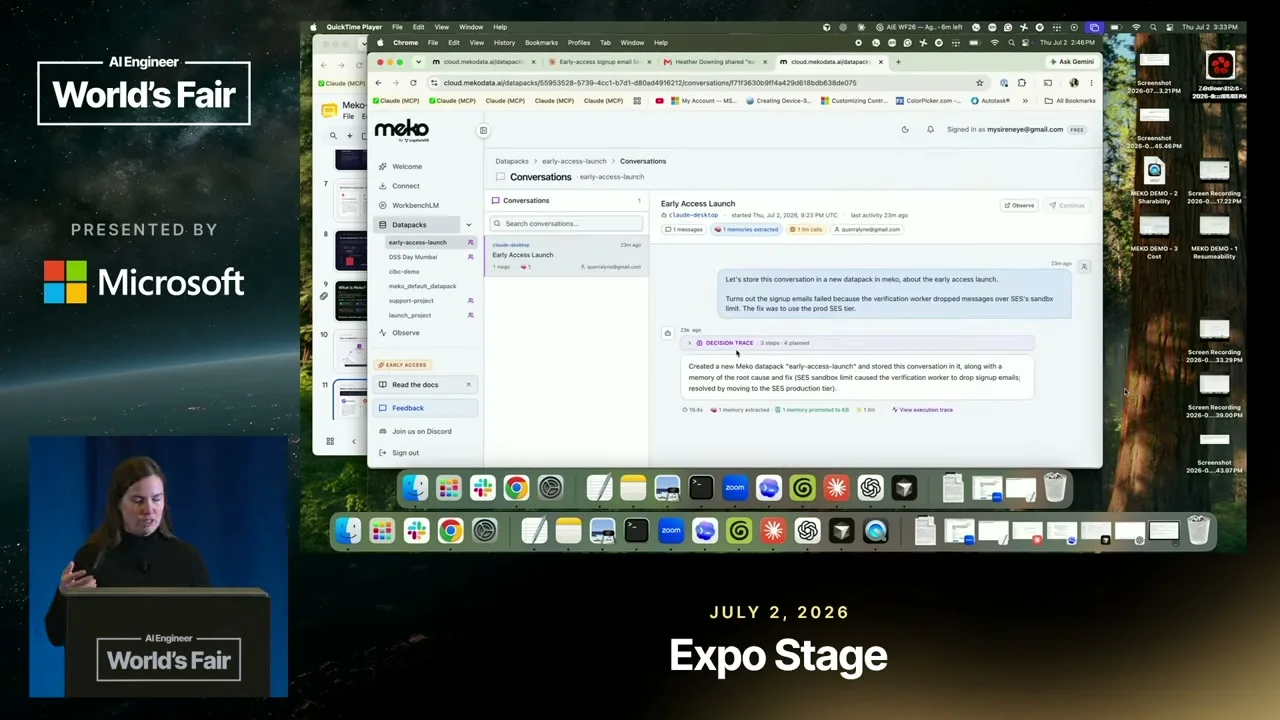Open the Connect section in sidebar

coord(406,186)
